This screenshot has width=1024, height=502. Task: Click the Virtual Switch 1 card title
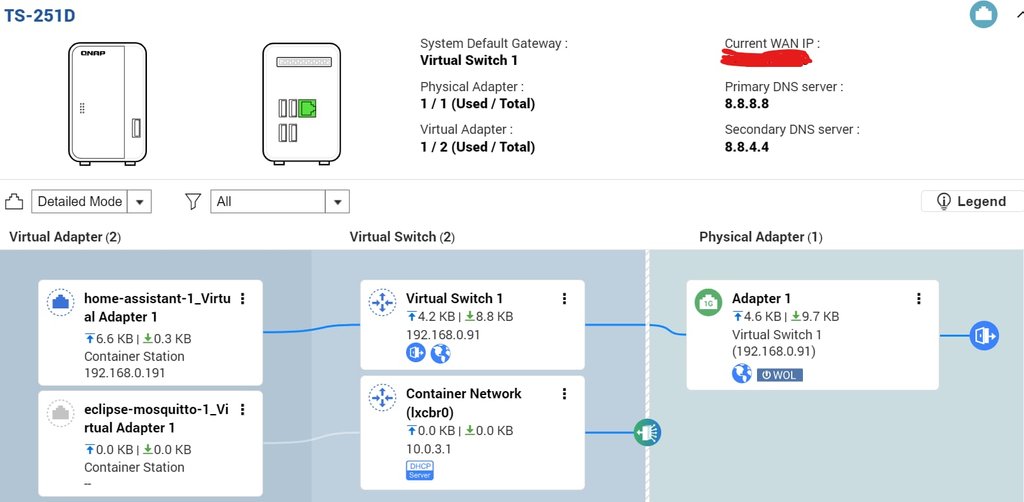[455, 298]
